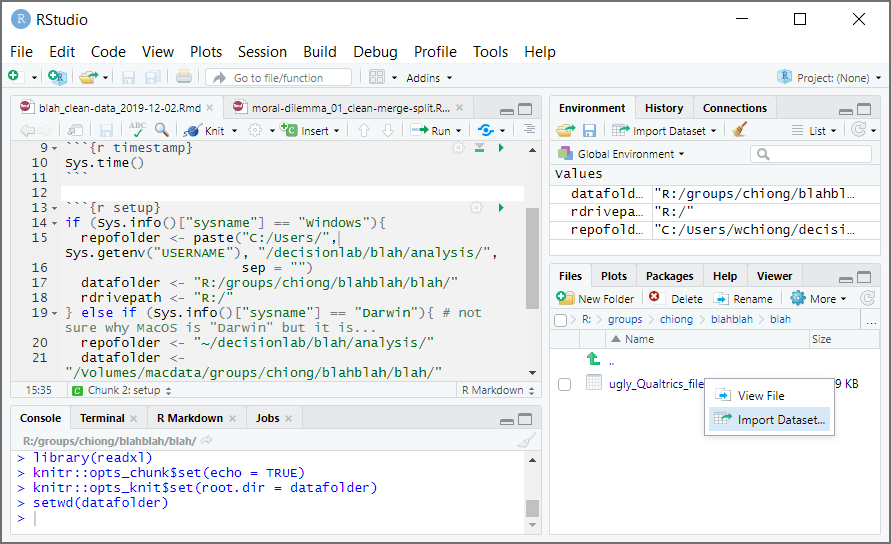Image resolution: width=891 pixels, height=544 pixels.
Task: Check the ugly_Qualtrics_file checkbox
Action: [564, 384]
